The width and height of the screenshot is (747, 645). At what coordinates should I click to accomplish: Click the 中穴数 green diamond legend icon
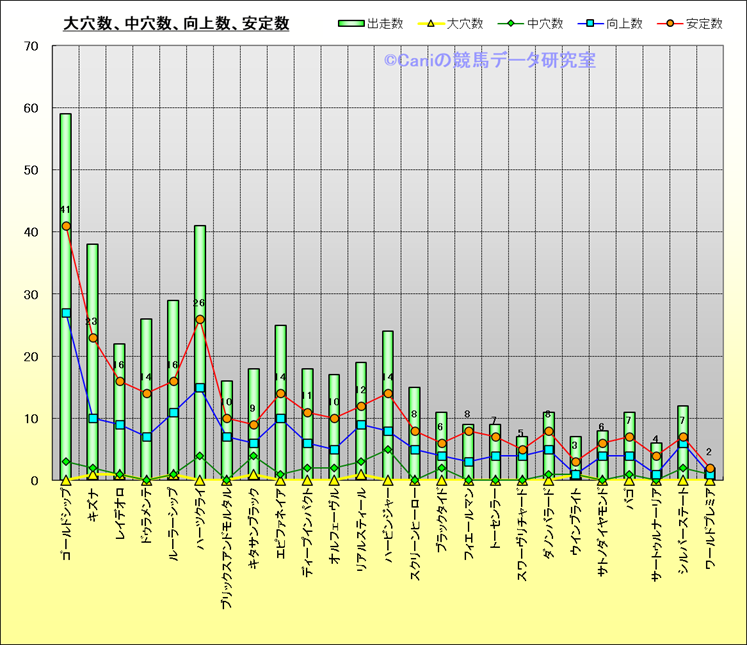pos(508,23)
